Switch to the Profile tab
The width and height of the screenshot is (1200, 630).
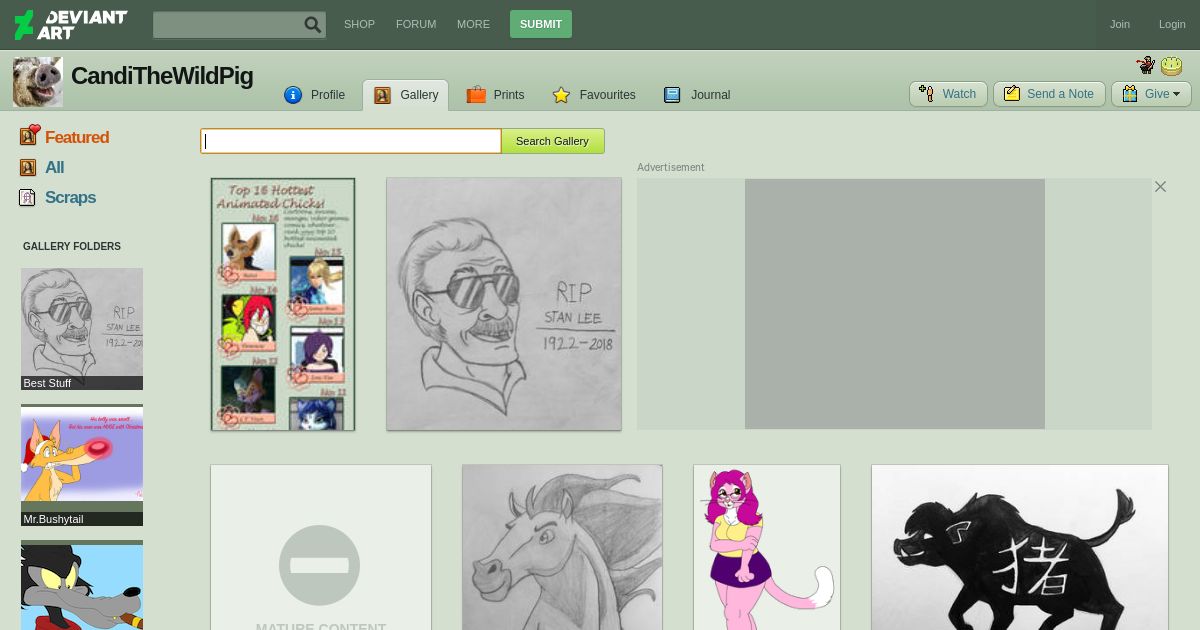pyautogui.click(x=315, y=95)
